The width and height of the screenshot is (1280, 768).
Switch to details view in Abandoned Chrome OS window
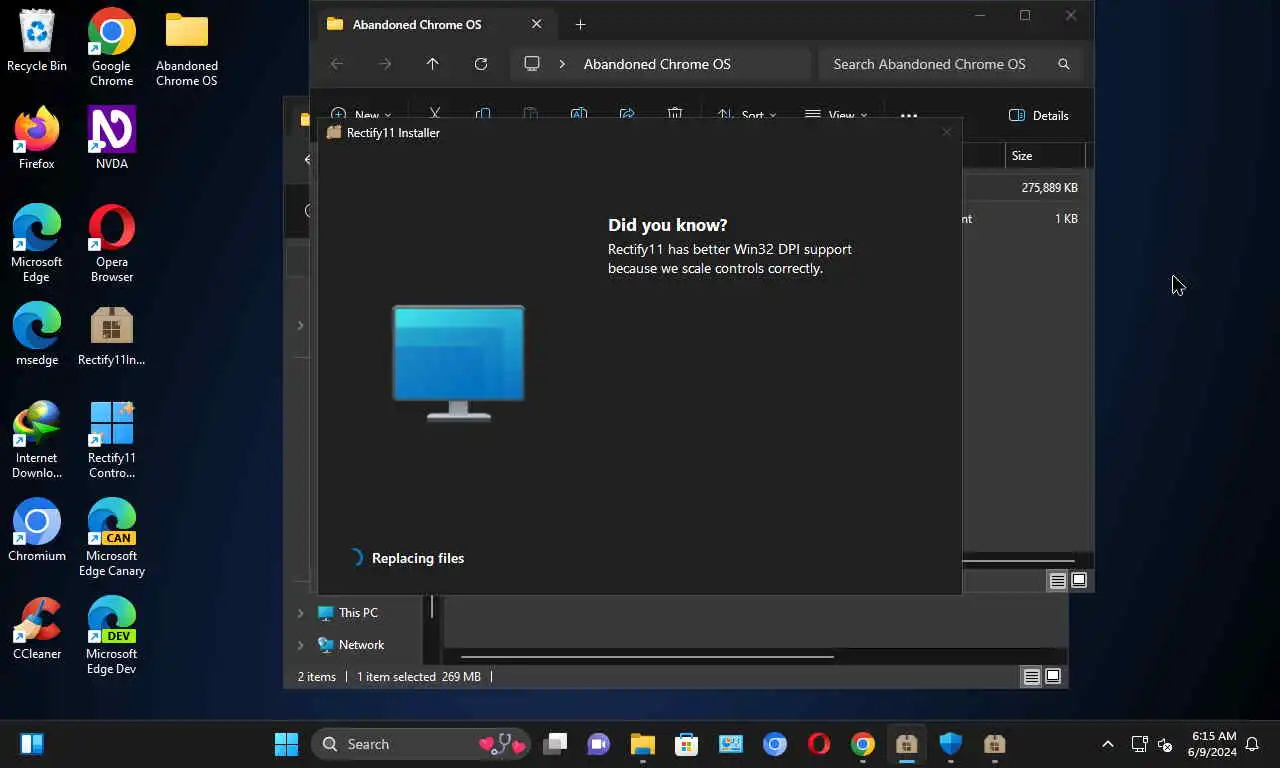tap(1057, 580)
